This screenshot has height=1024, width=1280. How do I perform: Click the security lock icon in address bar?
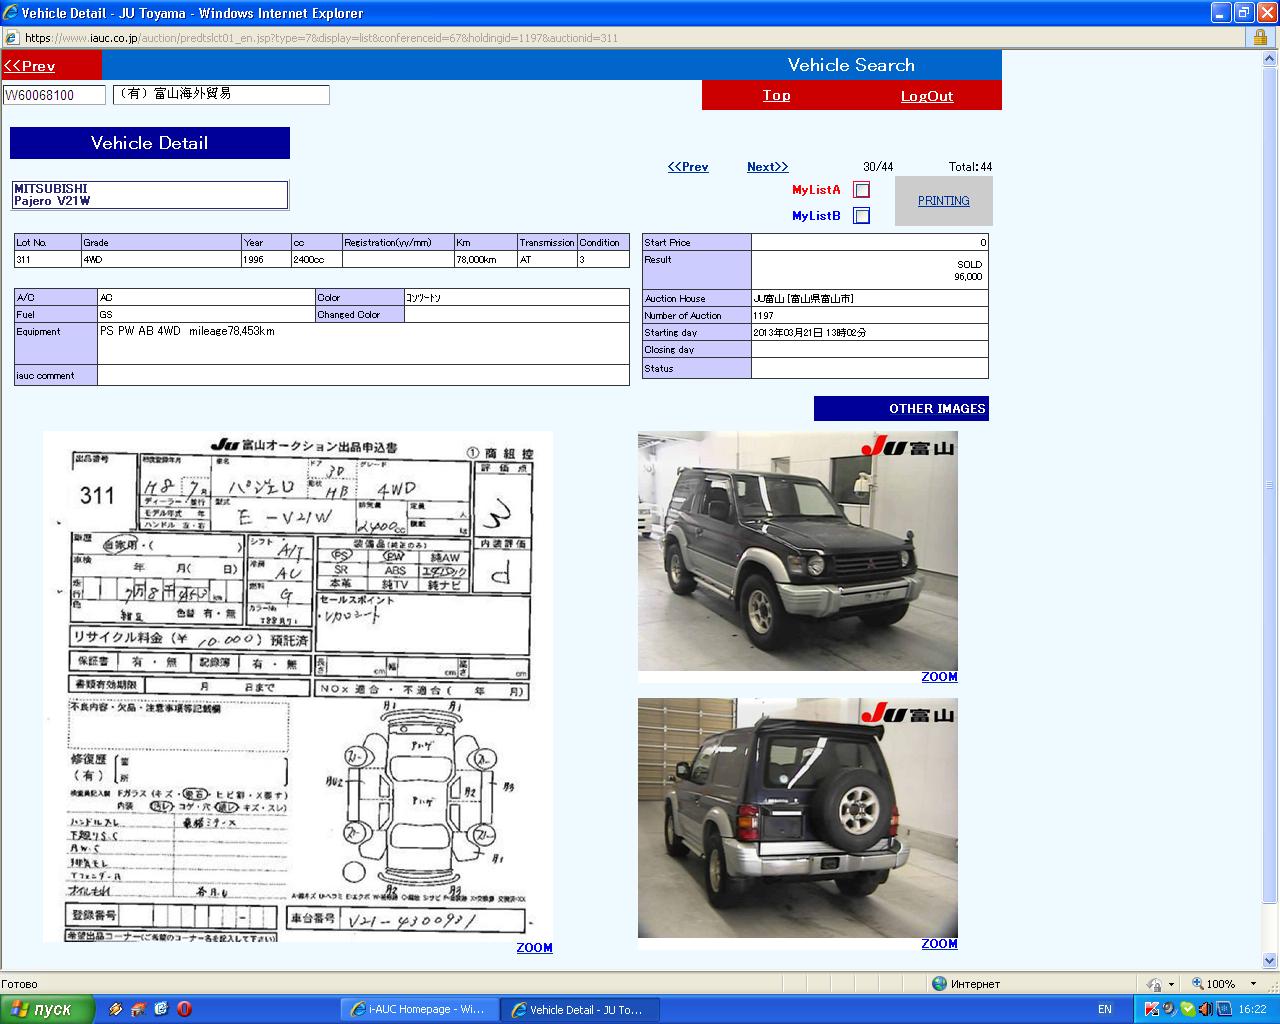click(x=1260, y=38)
